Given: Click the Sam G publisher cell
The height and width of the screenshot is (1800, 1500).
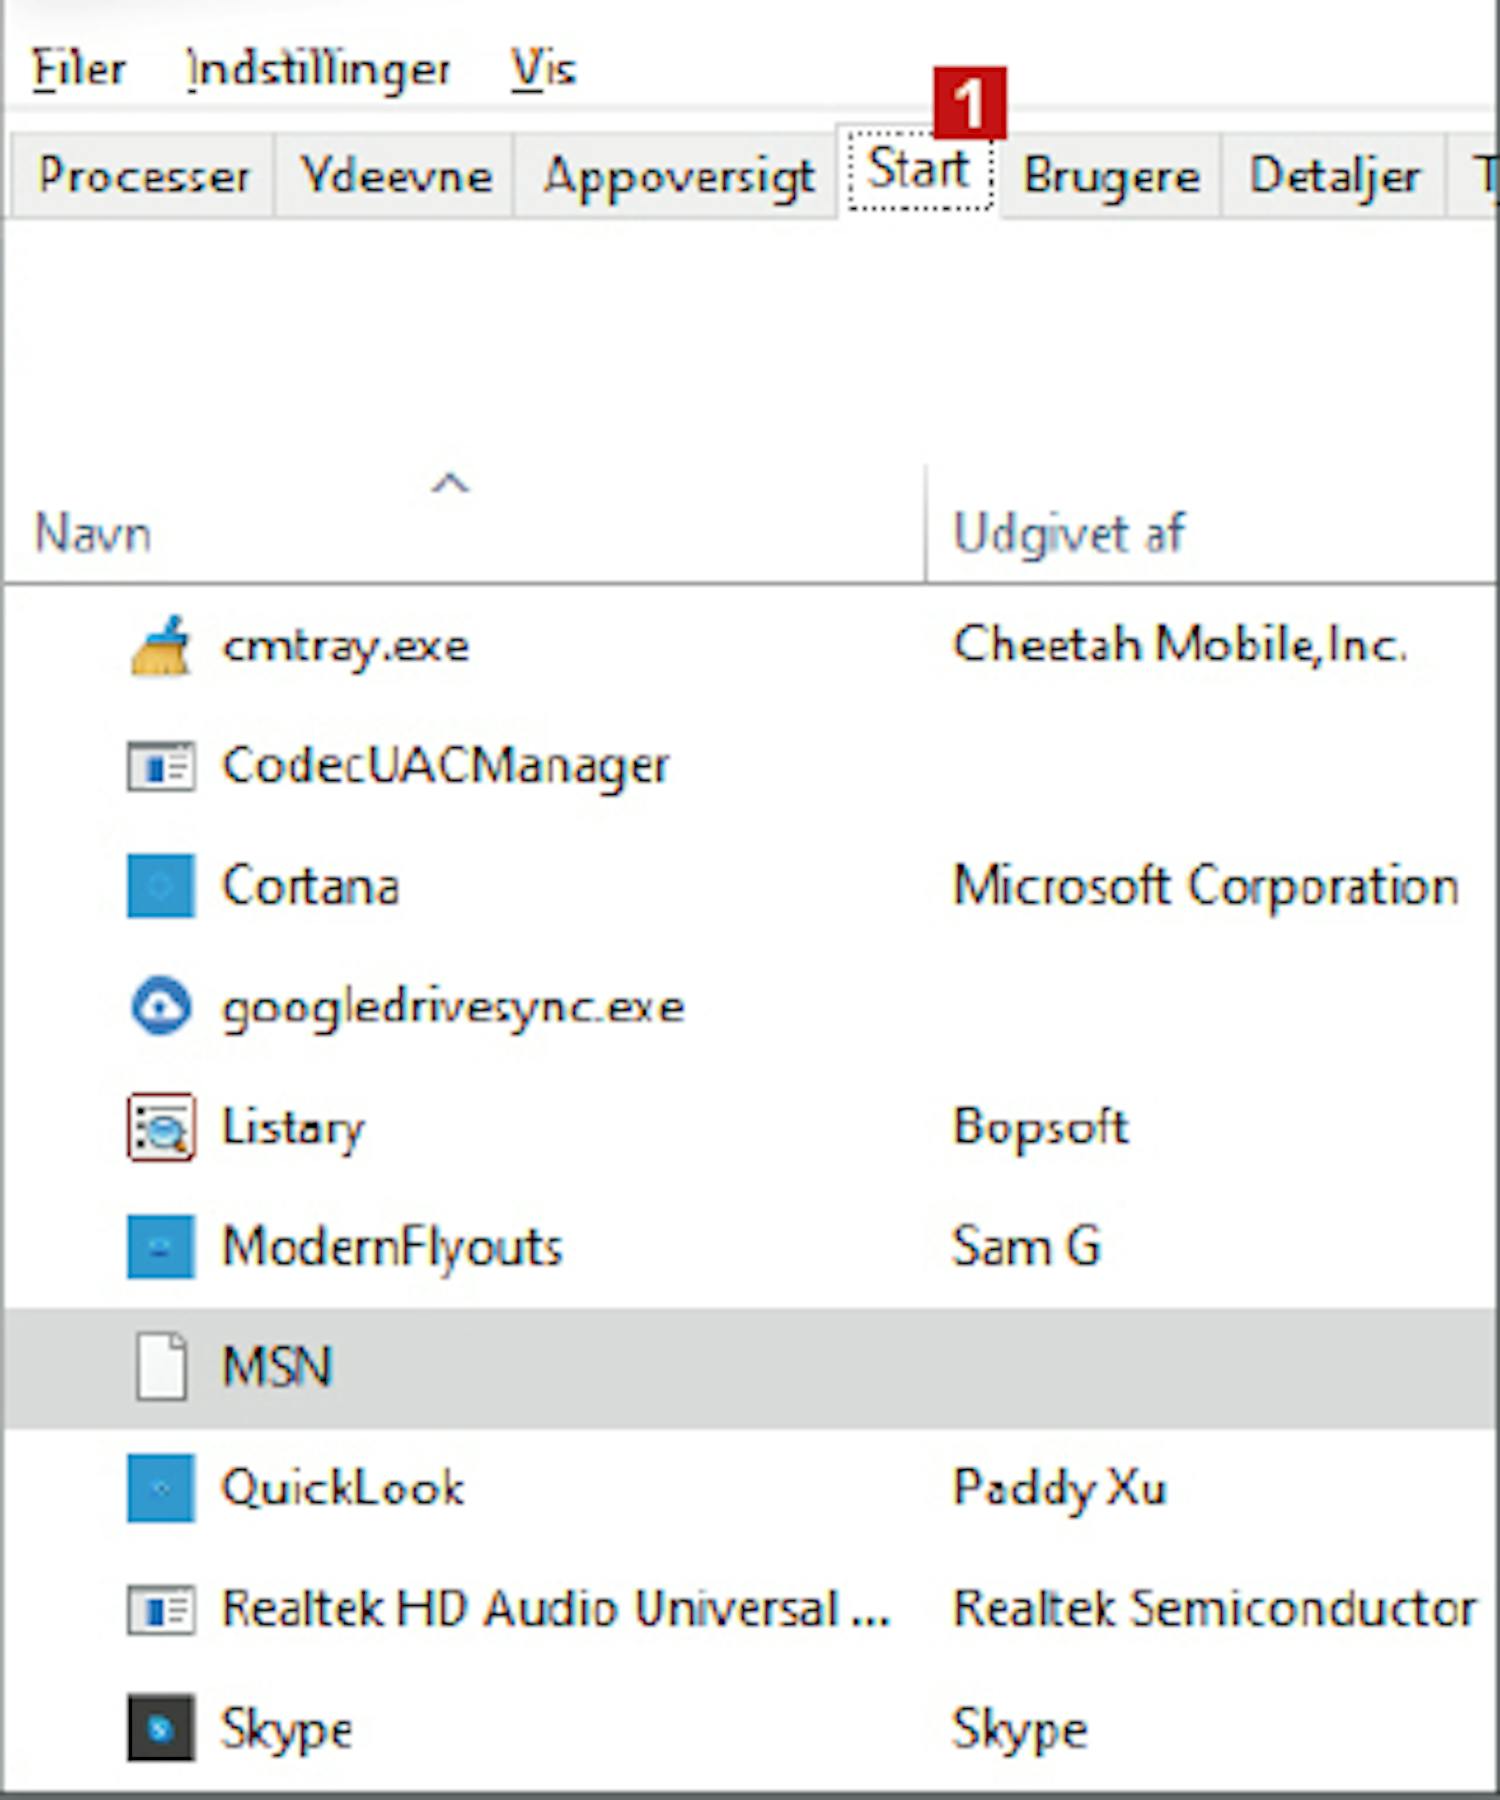Looking at the screenshot, I should [x=1027, y=1247].
